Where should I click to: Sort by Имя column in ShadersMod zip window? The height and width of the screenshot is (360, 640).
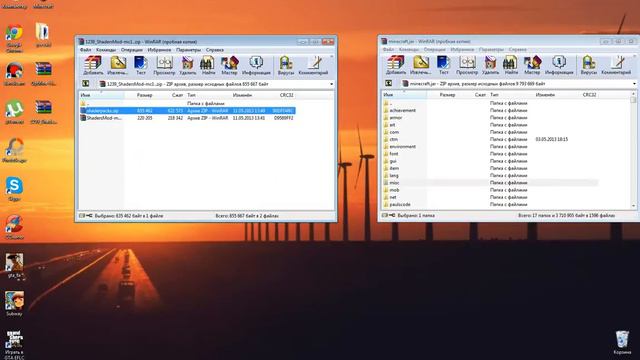tap(102, 95)
